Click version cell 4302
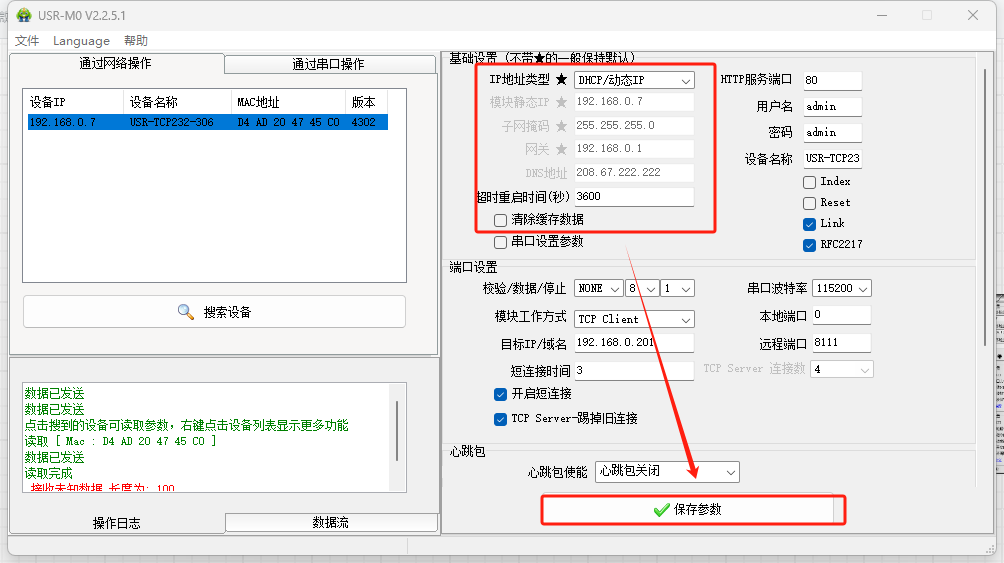 (364, 122)
